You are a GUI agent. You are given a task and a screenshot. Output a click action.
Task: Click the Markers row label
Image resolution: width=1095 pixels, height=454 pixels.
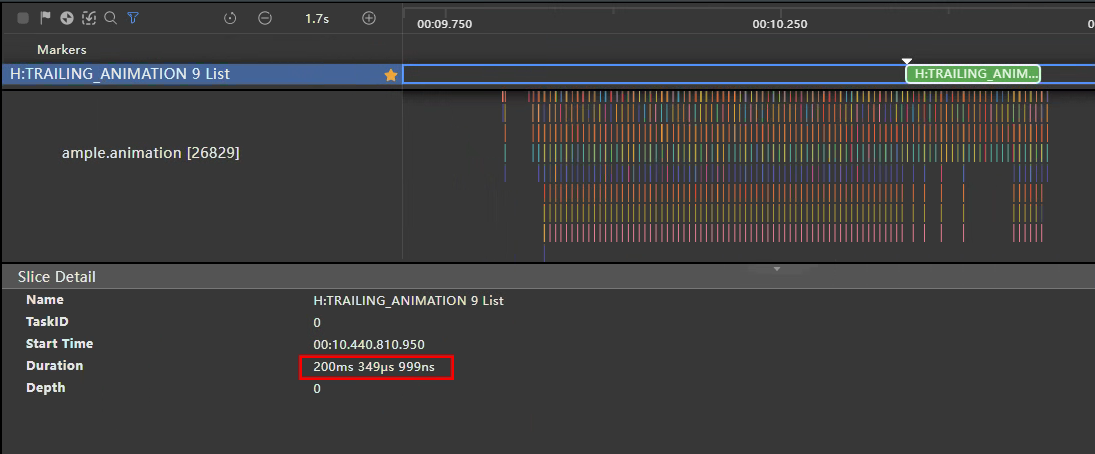[62, 49]
